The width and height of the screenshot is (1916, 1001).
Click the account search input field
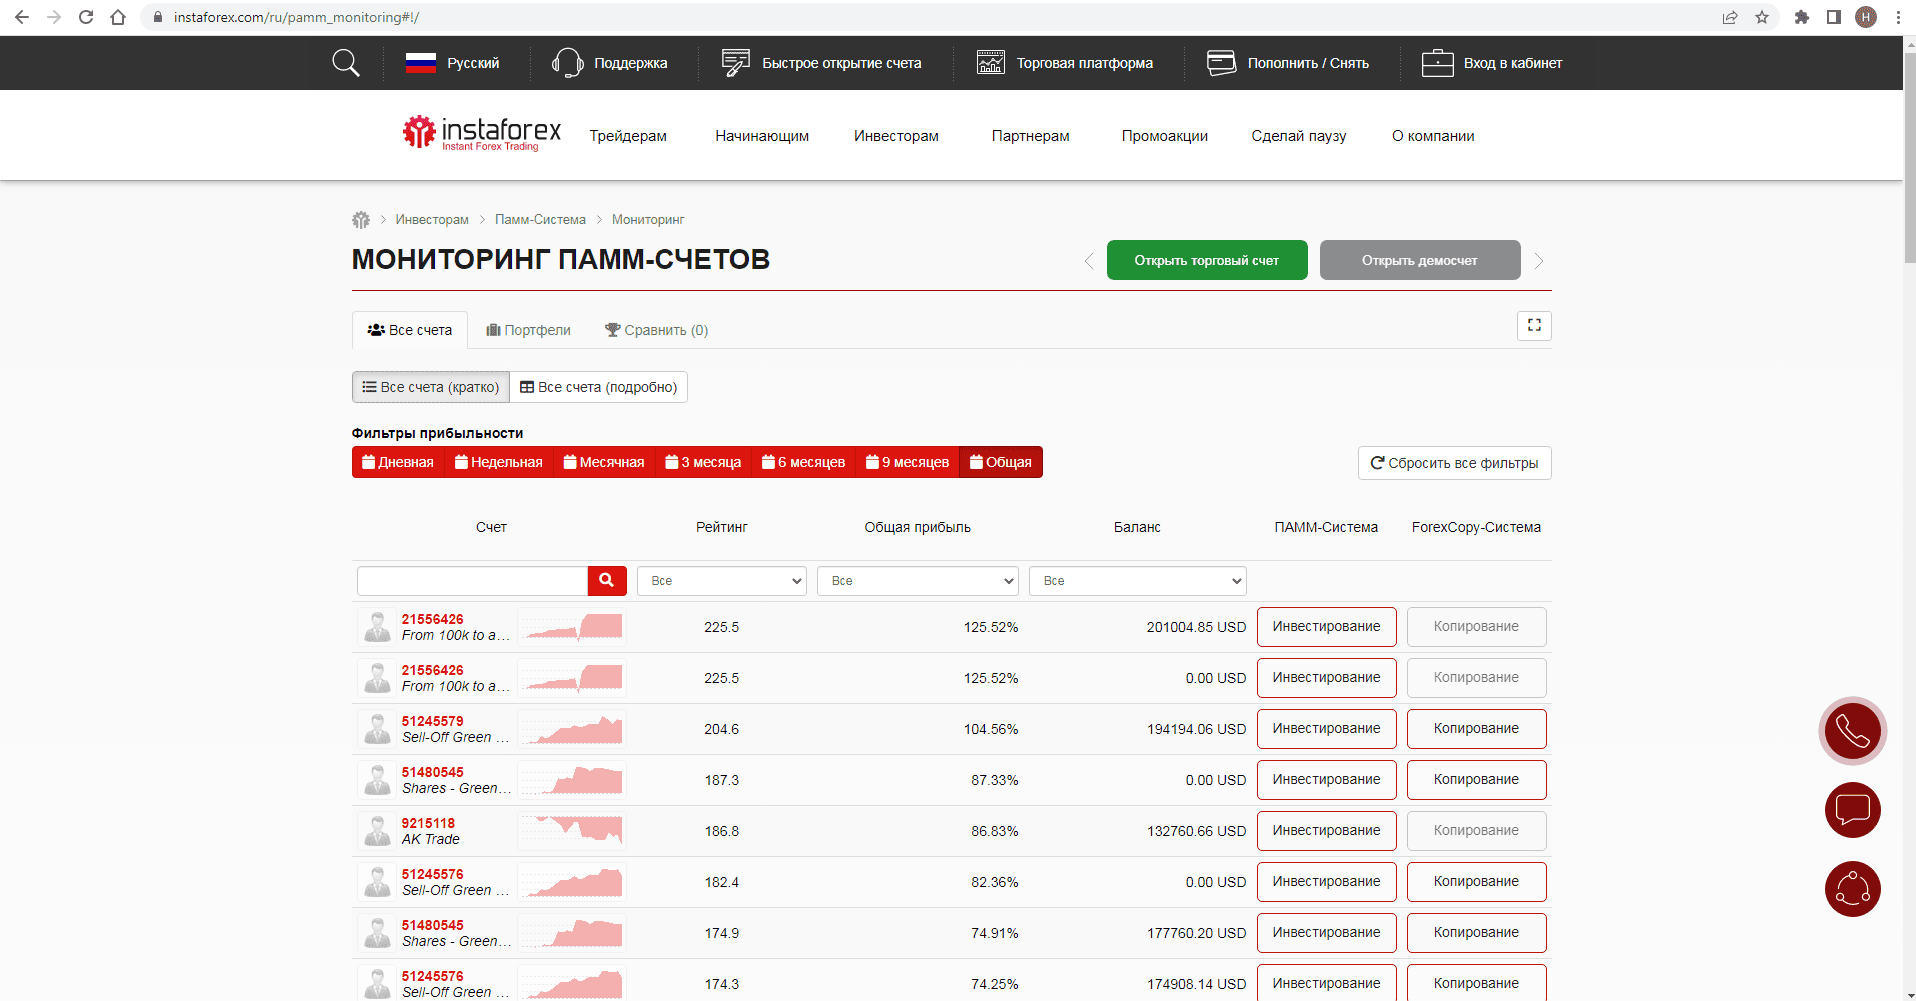pos(472,581)
